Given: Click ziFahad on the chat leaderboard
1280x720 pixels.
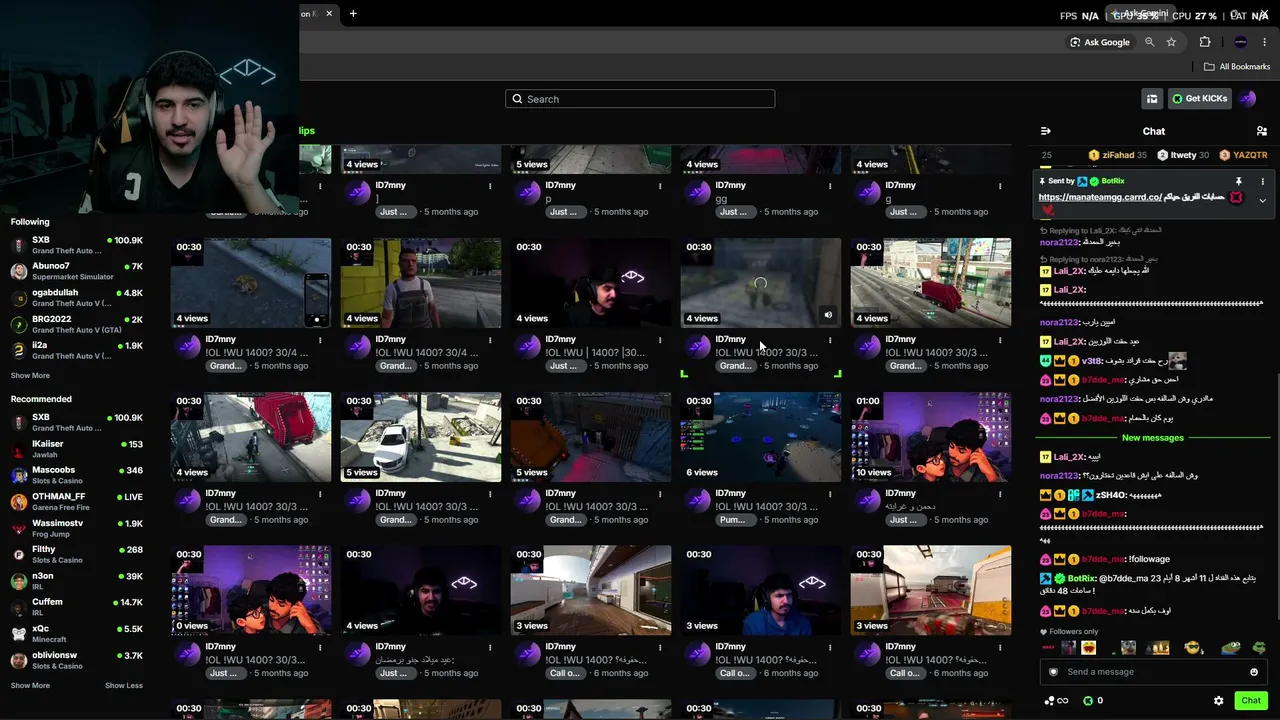Looking at the screenshot, I should coord(1117,155).
